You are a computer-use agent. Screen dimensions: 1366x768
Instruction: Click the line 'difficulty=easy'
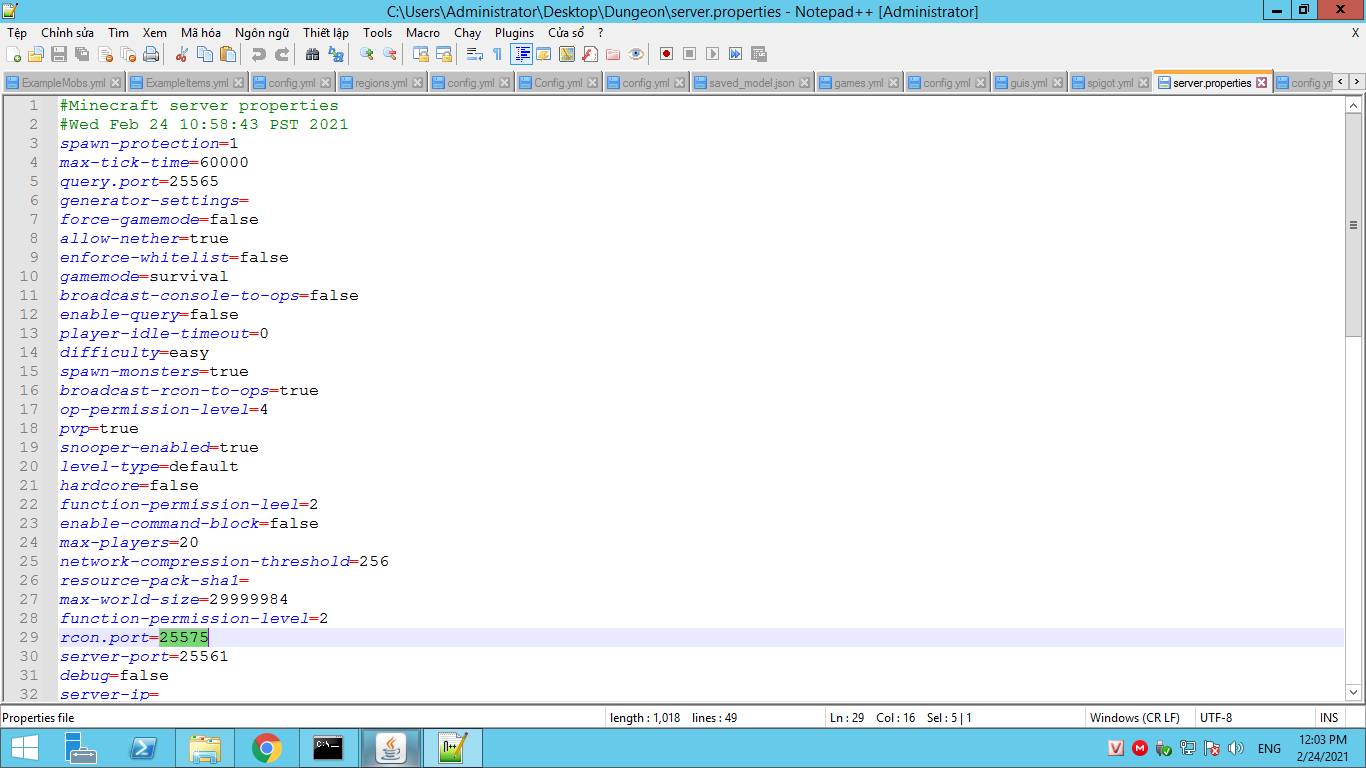134,353
